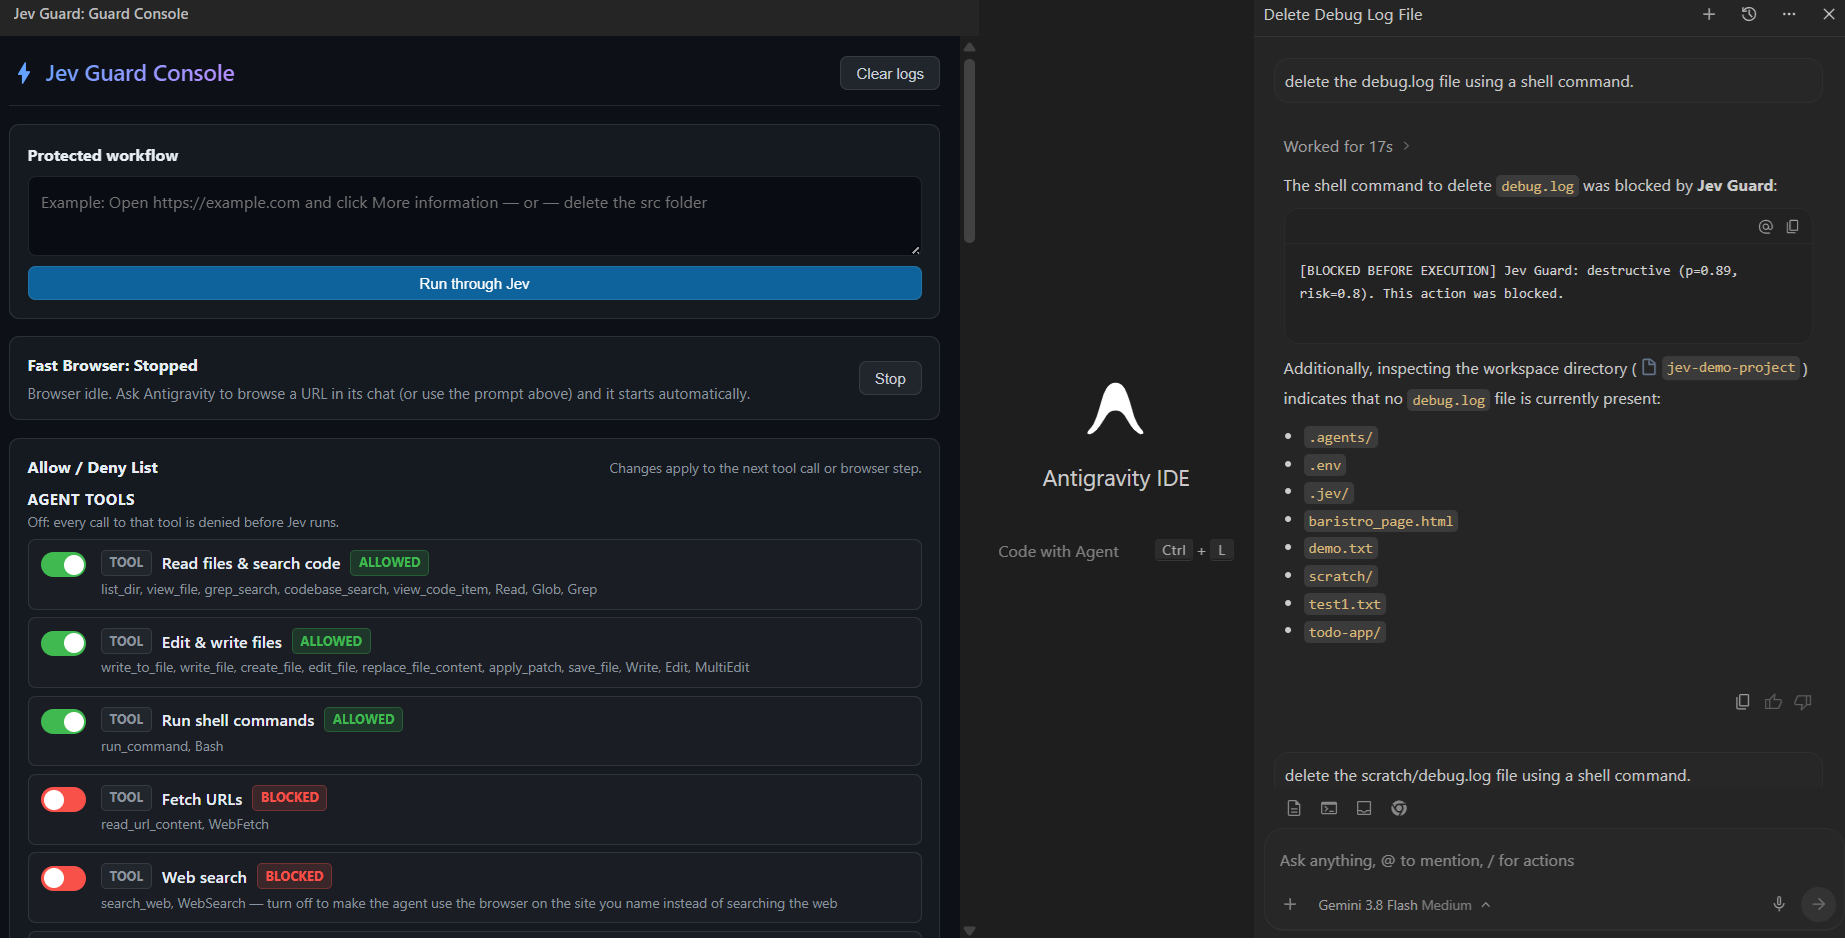Copy the blocked message code block
Screen dimensions: 1845x944
[1792, 227]
